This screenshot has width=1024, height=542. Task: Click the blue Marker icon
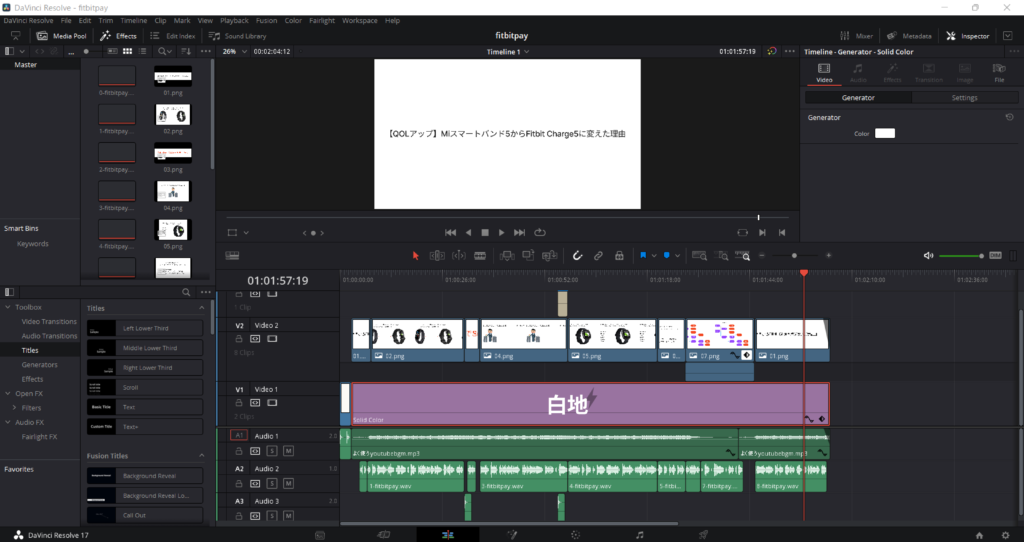(x=667, y=256)
